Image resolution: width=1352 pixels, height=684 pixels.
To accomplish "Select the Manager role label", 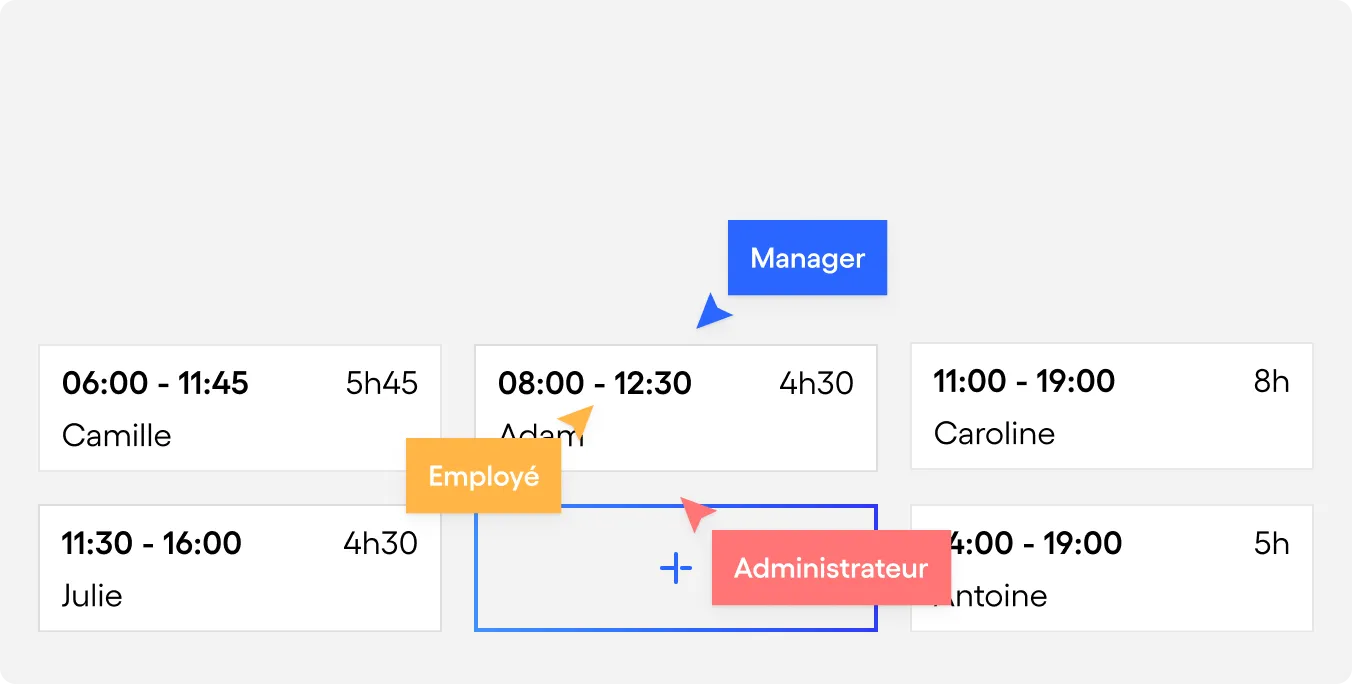I will pos(807,257).
